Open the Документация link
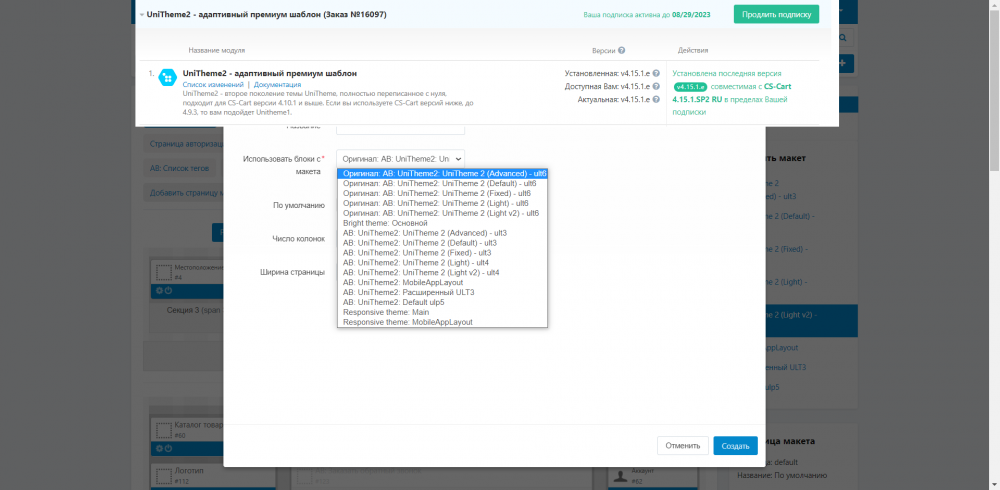Viewport: 1000px width, 490px height. pyautogui.click(x=277, y=85)
